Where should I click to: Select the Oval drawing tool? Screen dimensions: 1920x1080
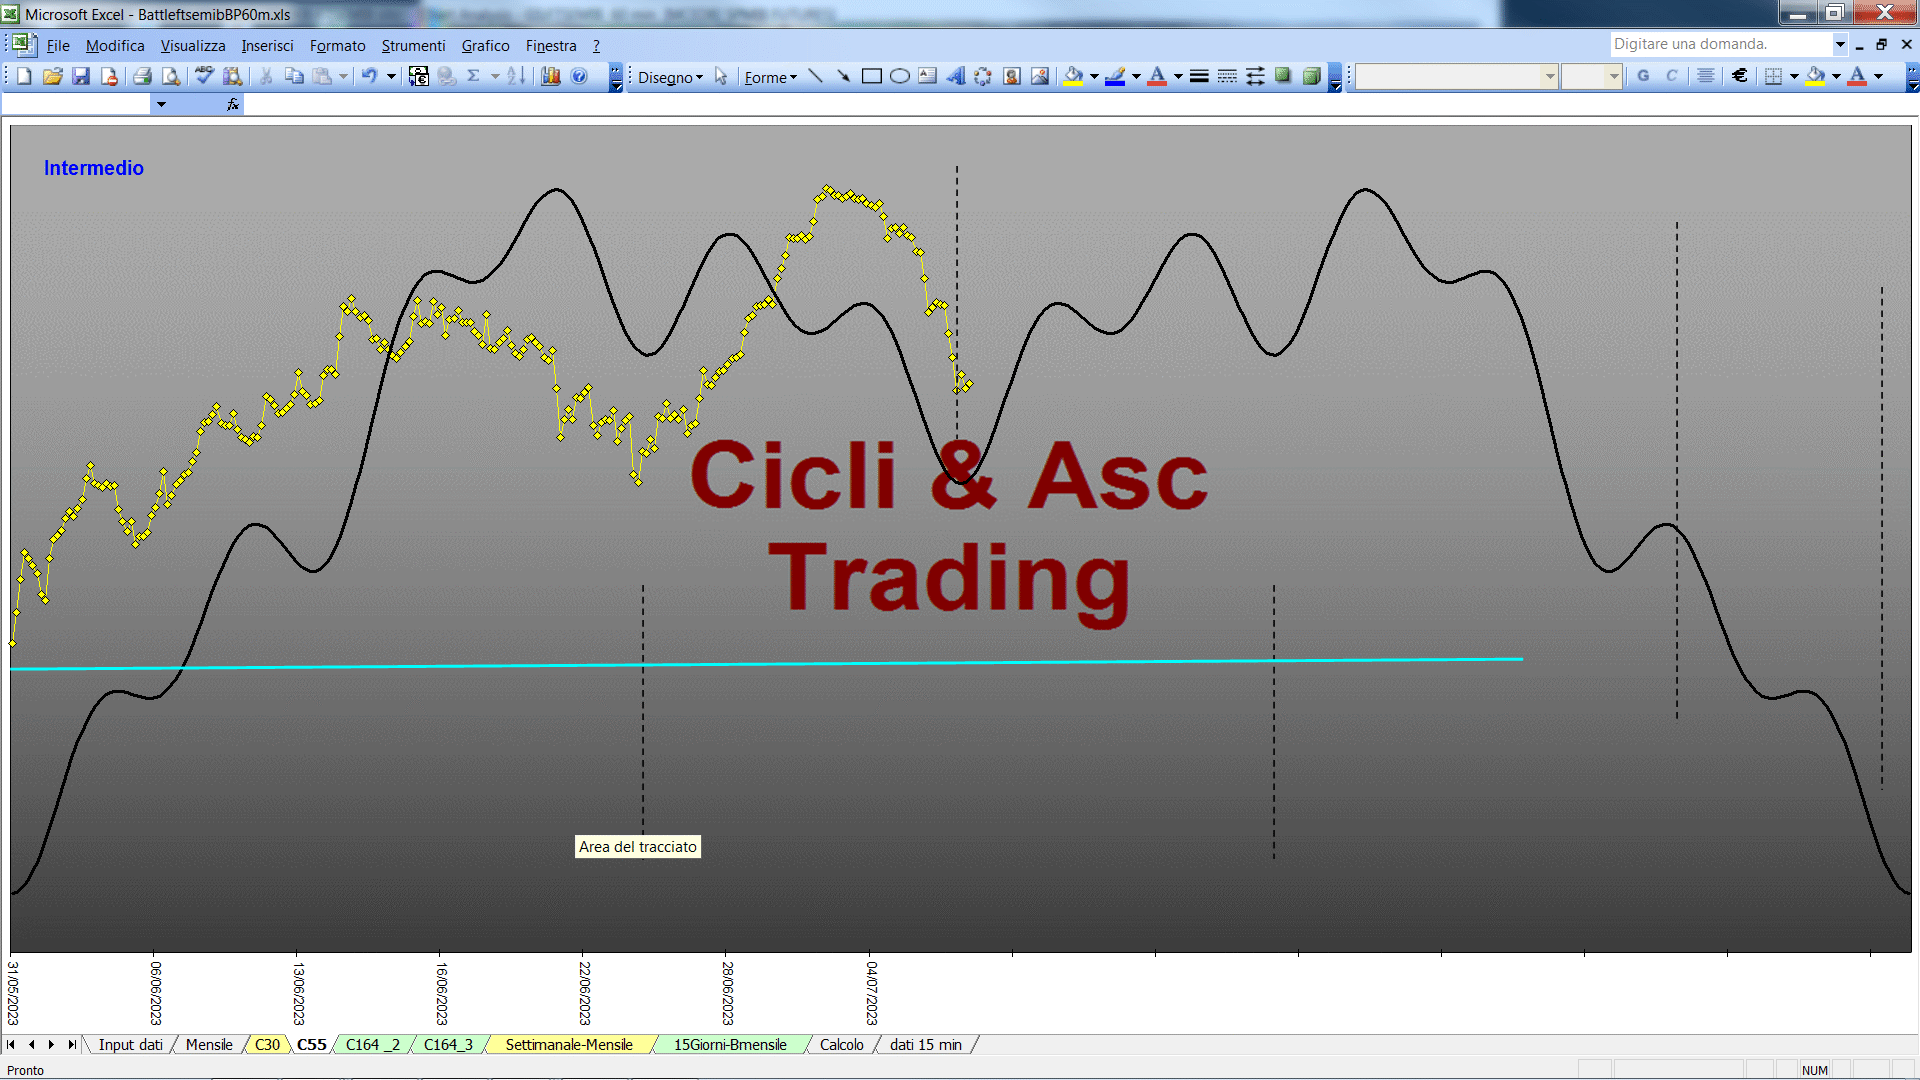coord(899,76)
